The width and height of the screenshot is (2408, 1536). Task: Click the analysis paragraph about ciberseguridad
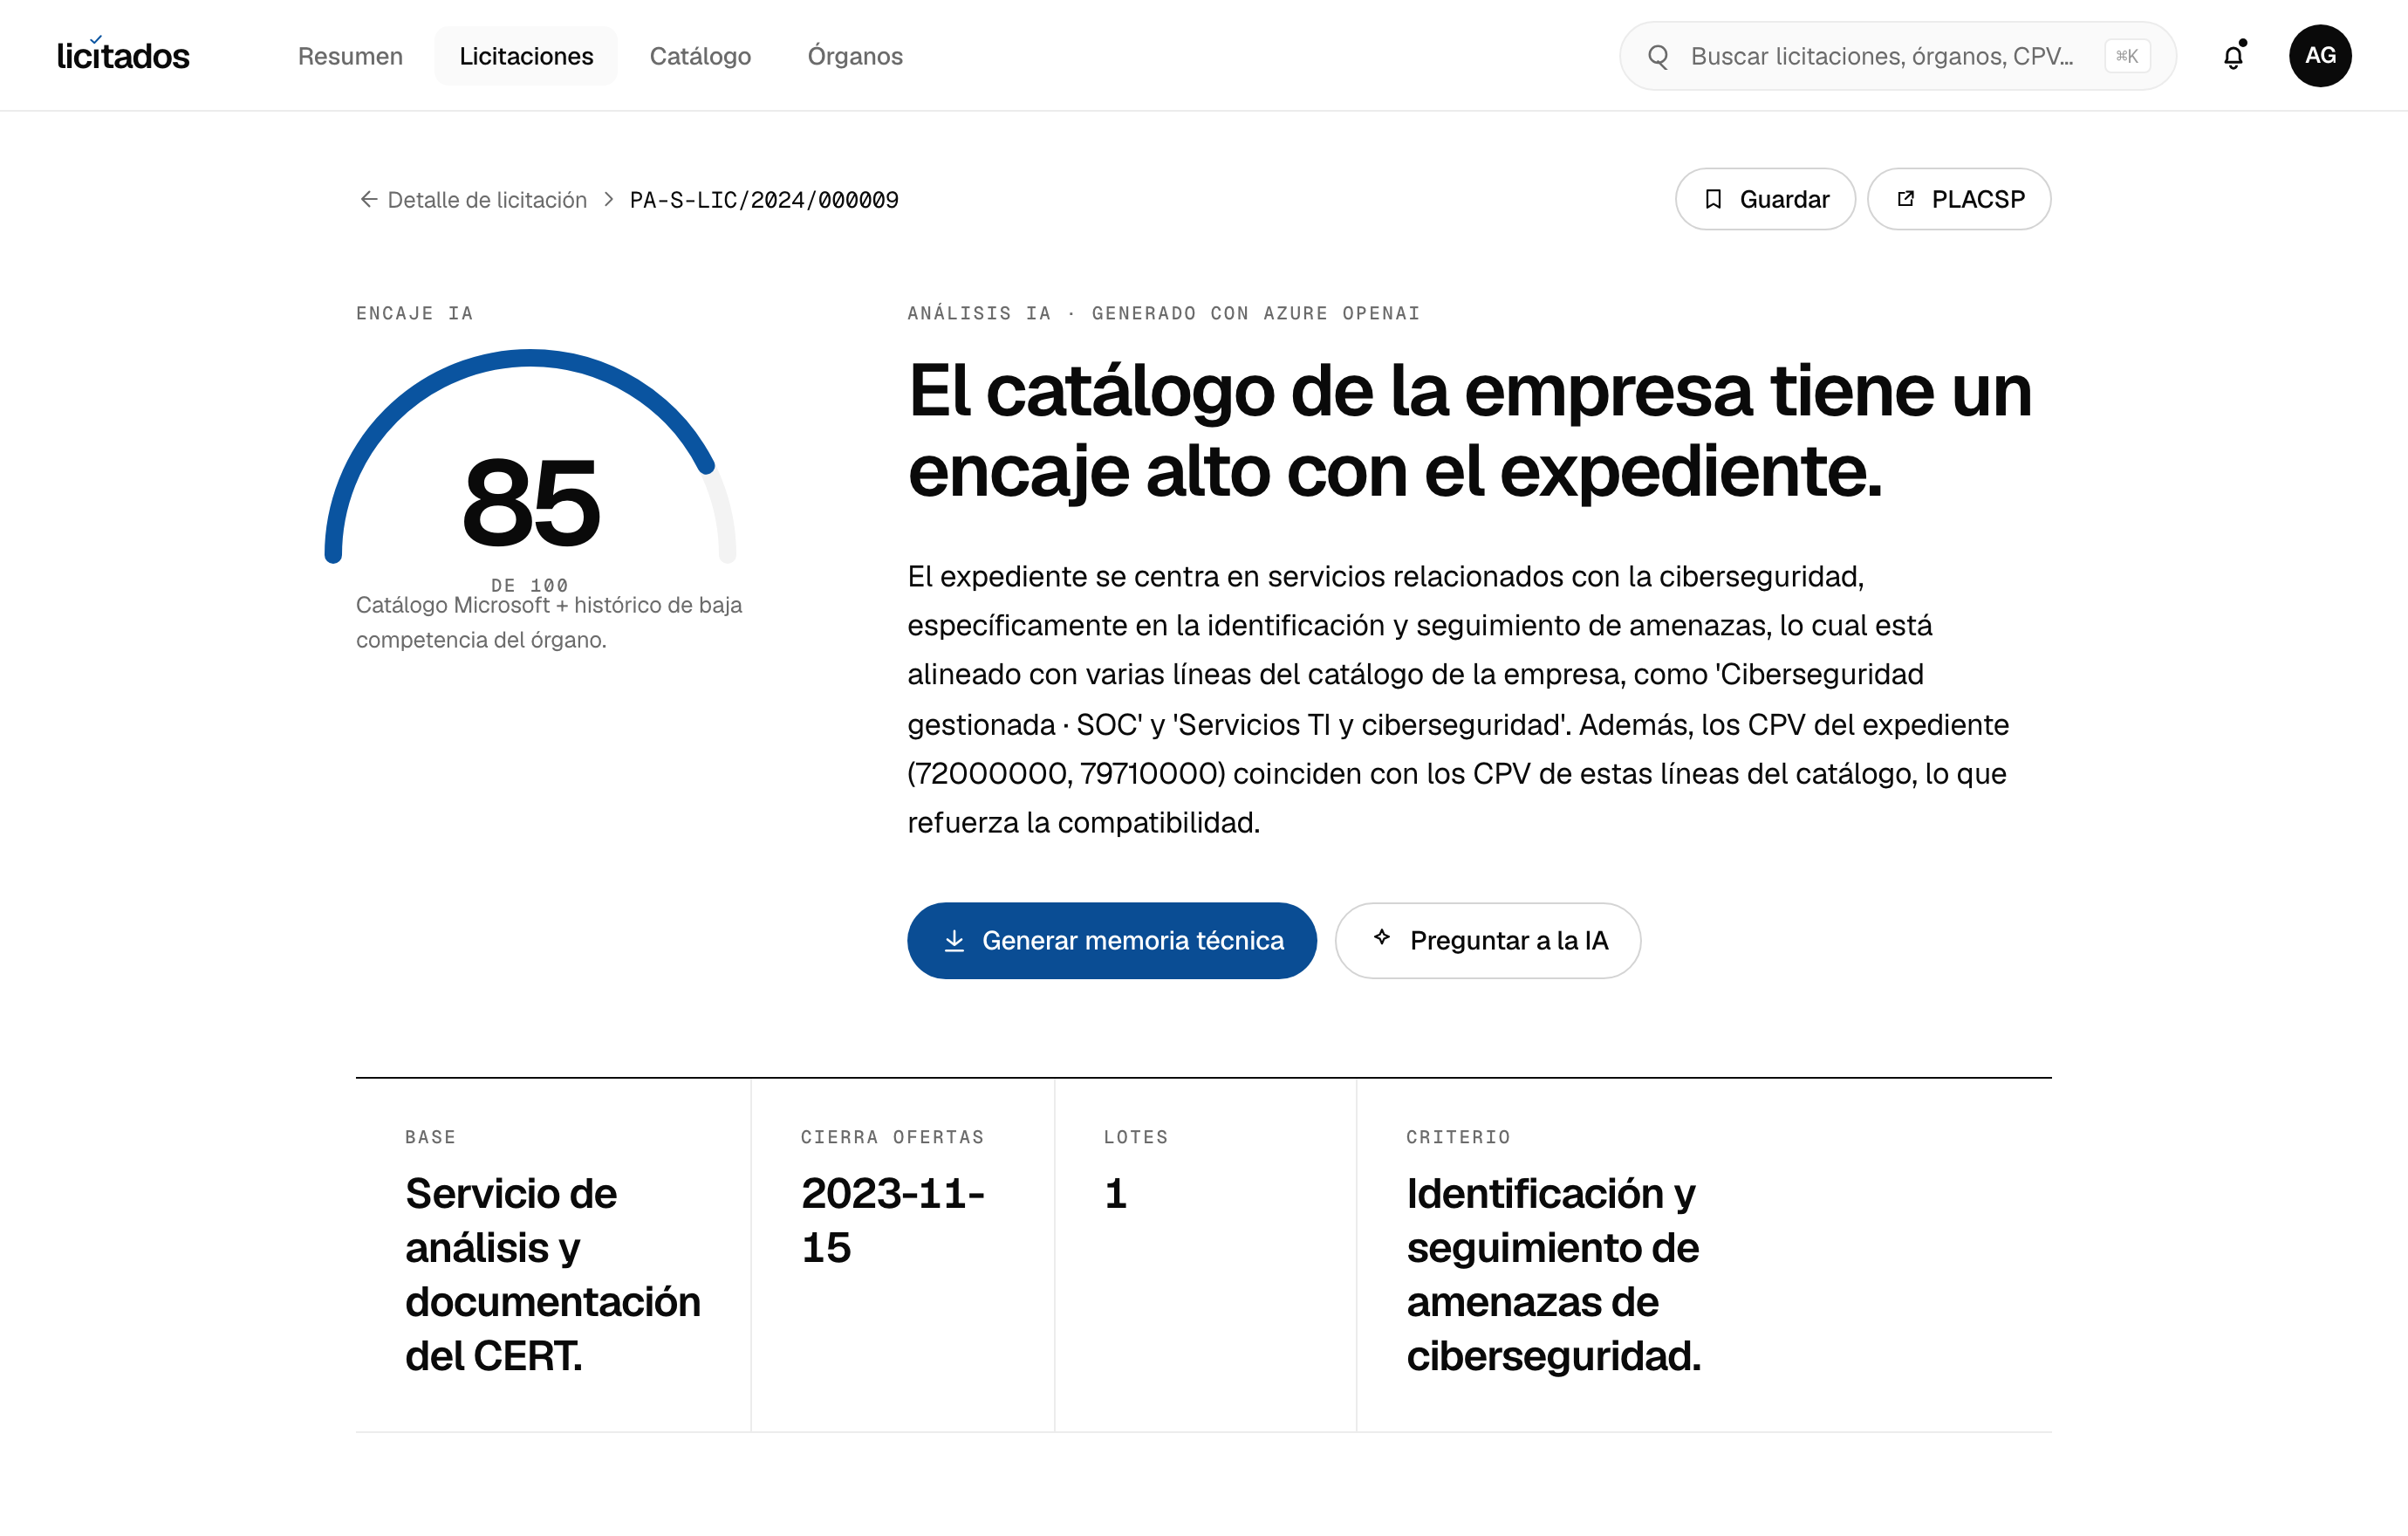tap(1458, 699)
